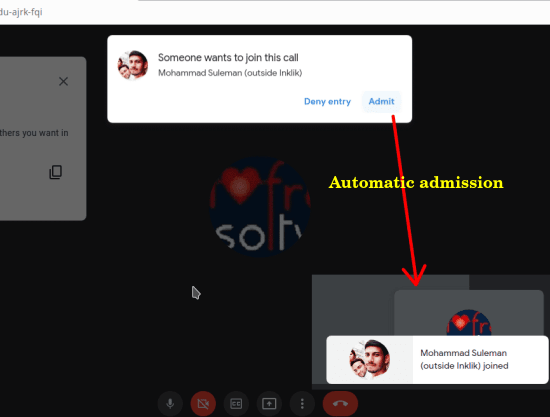The height and width of the screenshot is (417, 550).
Task: Click the name Mohammad Suleman in prompt
Action: click(x=200, y=73)
